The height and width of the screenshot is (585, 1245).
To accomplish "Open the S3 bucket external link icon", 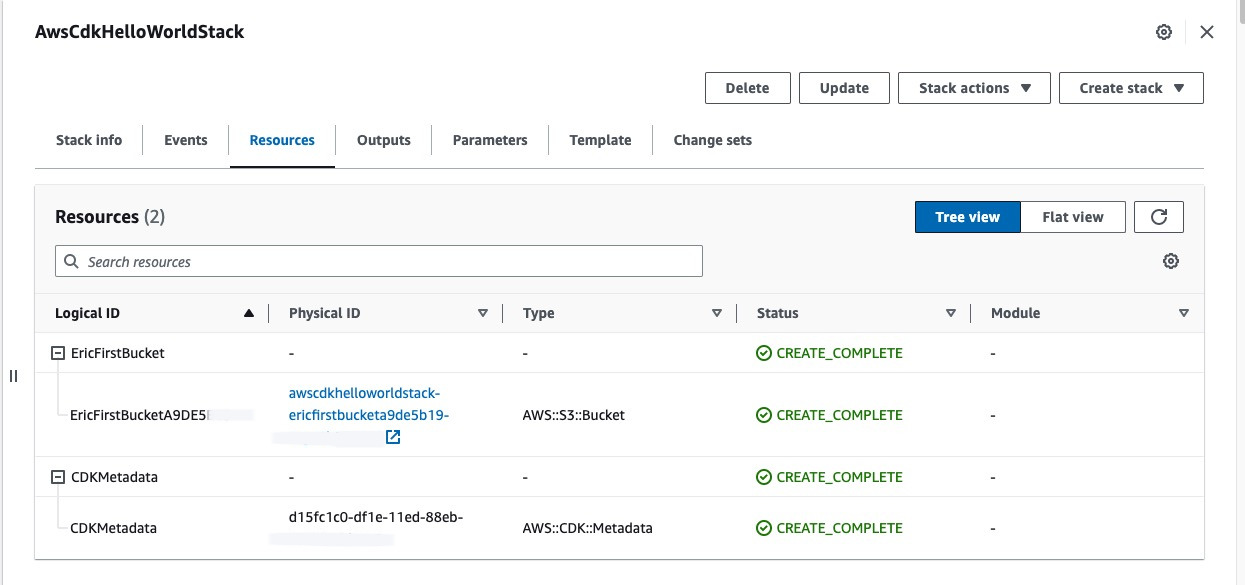I will tap(393, 437).
